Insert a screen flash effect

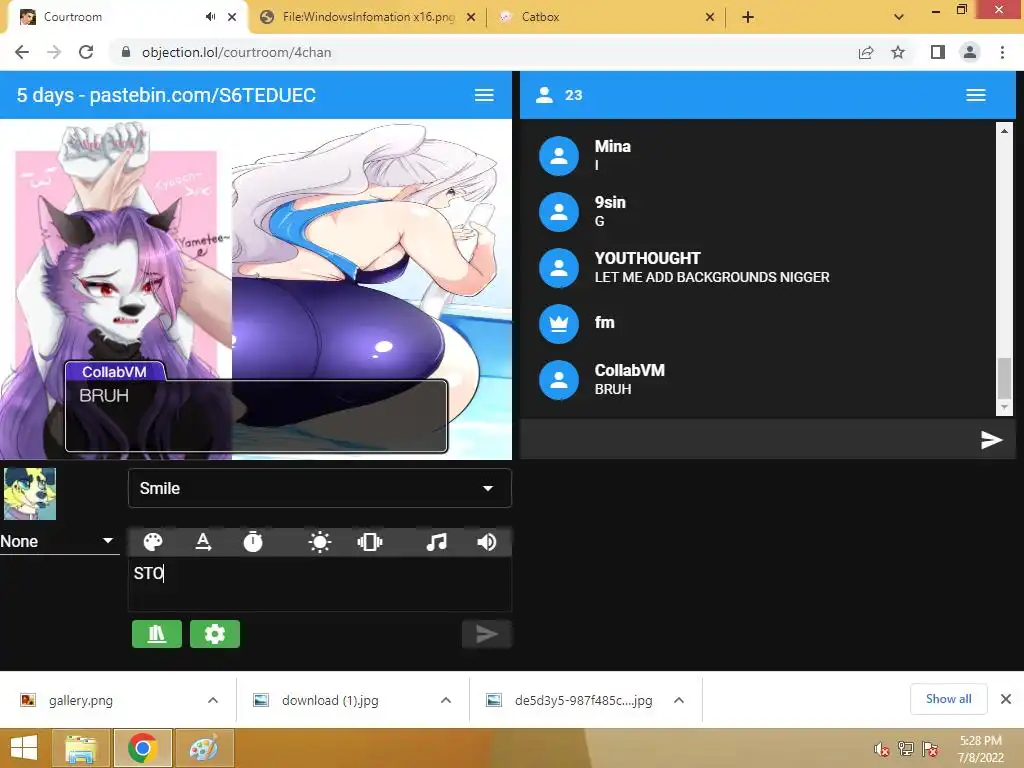[x=319, y=542]
